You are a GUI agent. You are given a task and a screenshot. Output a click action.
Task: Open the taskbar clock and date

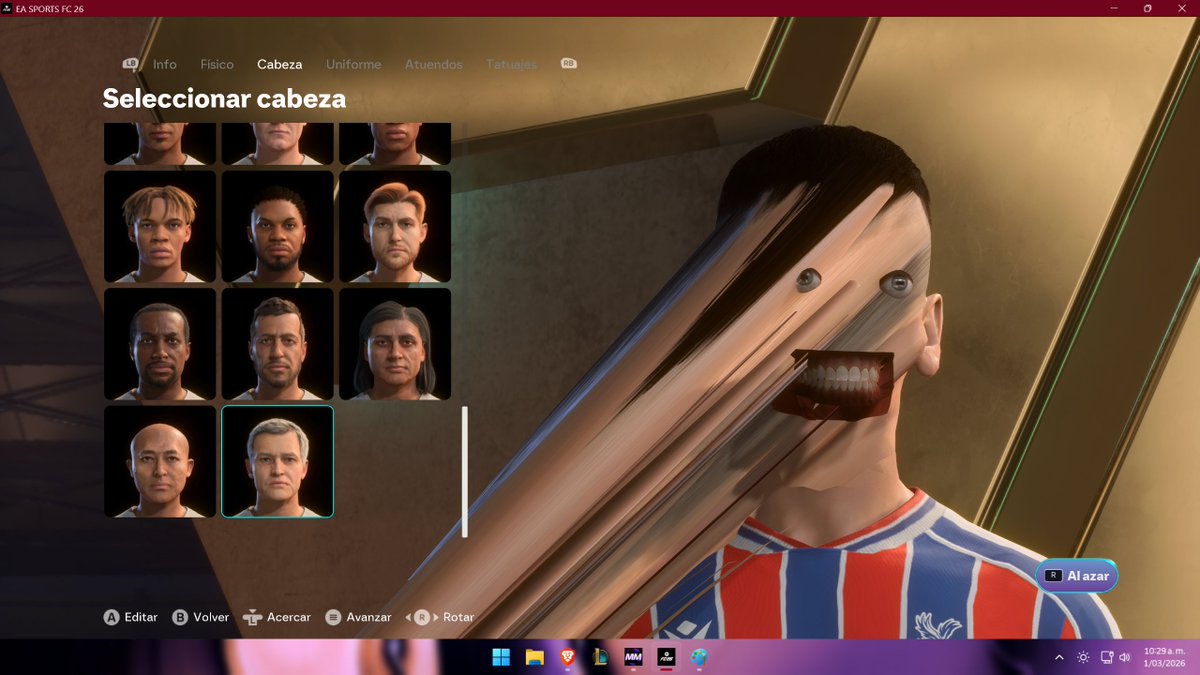point(1162,657)
